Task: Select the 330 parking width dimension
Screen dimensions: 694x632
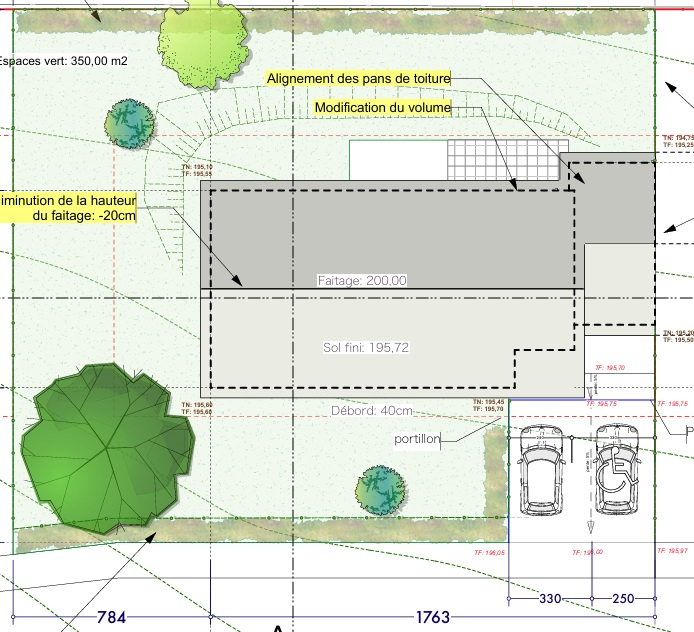Action: pyautogui.click(x=550, y=599)
